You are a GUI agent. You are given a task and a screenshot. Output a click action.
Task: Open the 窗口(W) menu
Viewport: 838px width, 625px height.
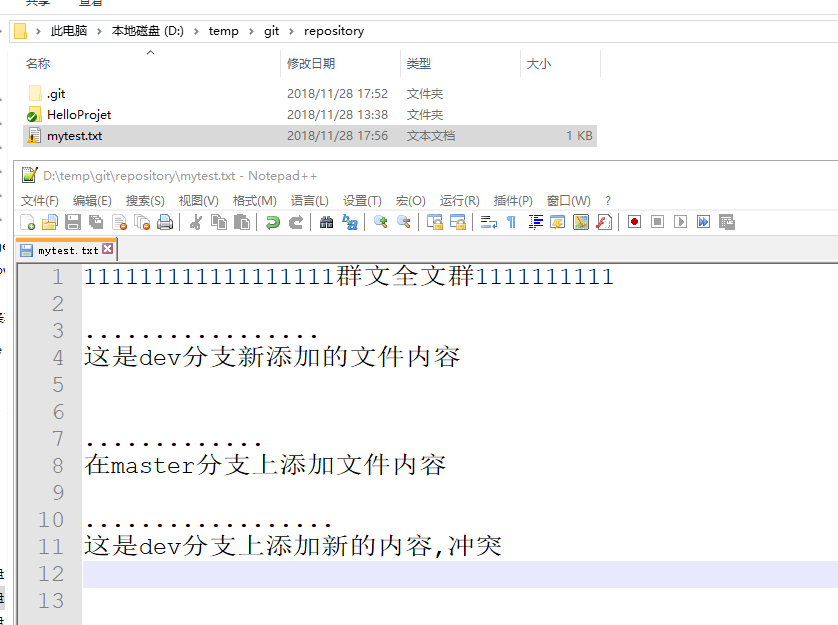(569, 201)
